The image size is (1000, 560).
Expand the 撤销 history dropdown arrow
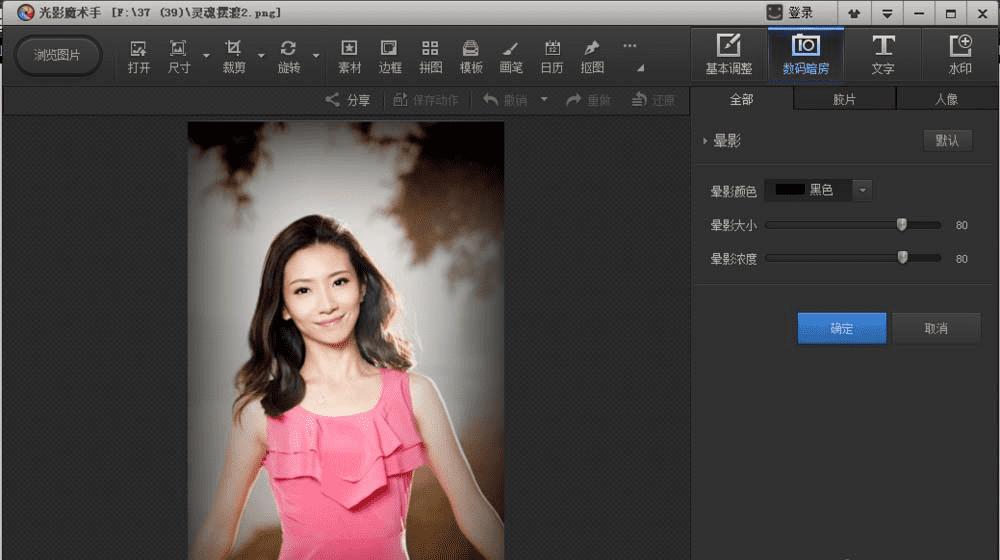pyautogui.click(x=544, y=99)
